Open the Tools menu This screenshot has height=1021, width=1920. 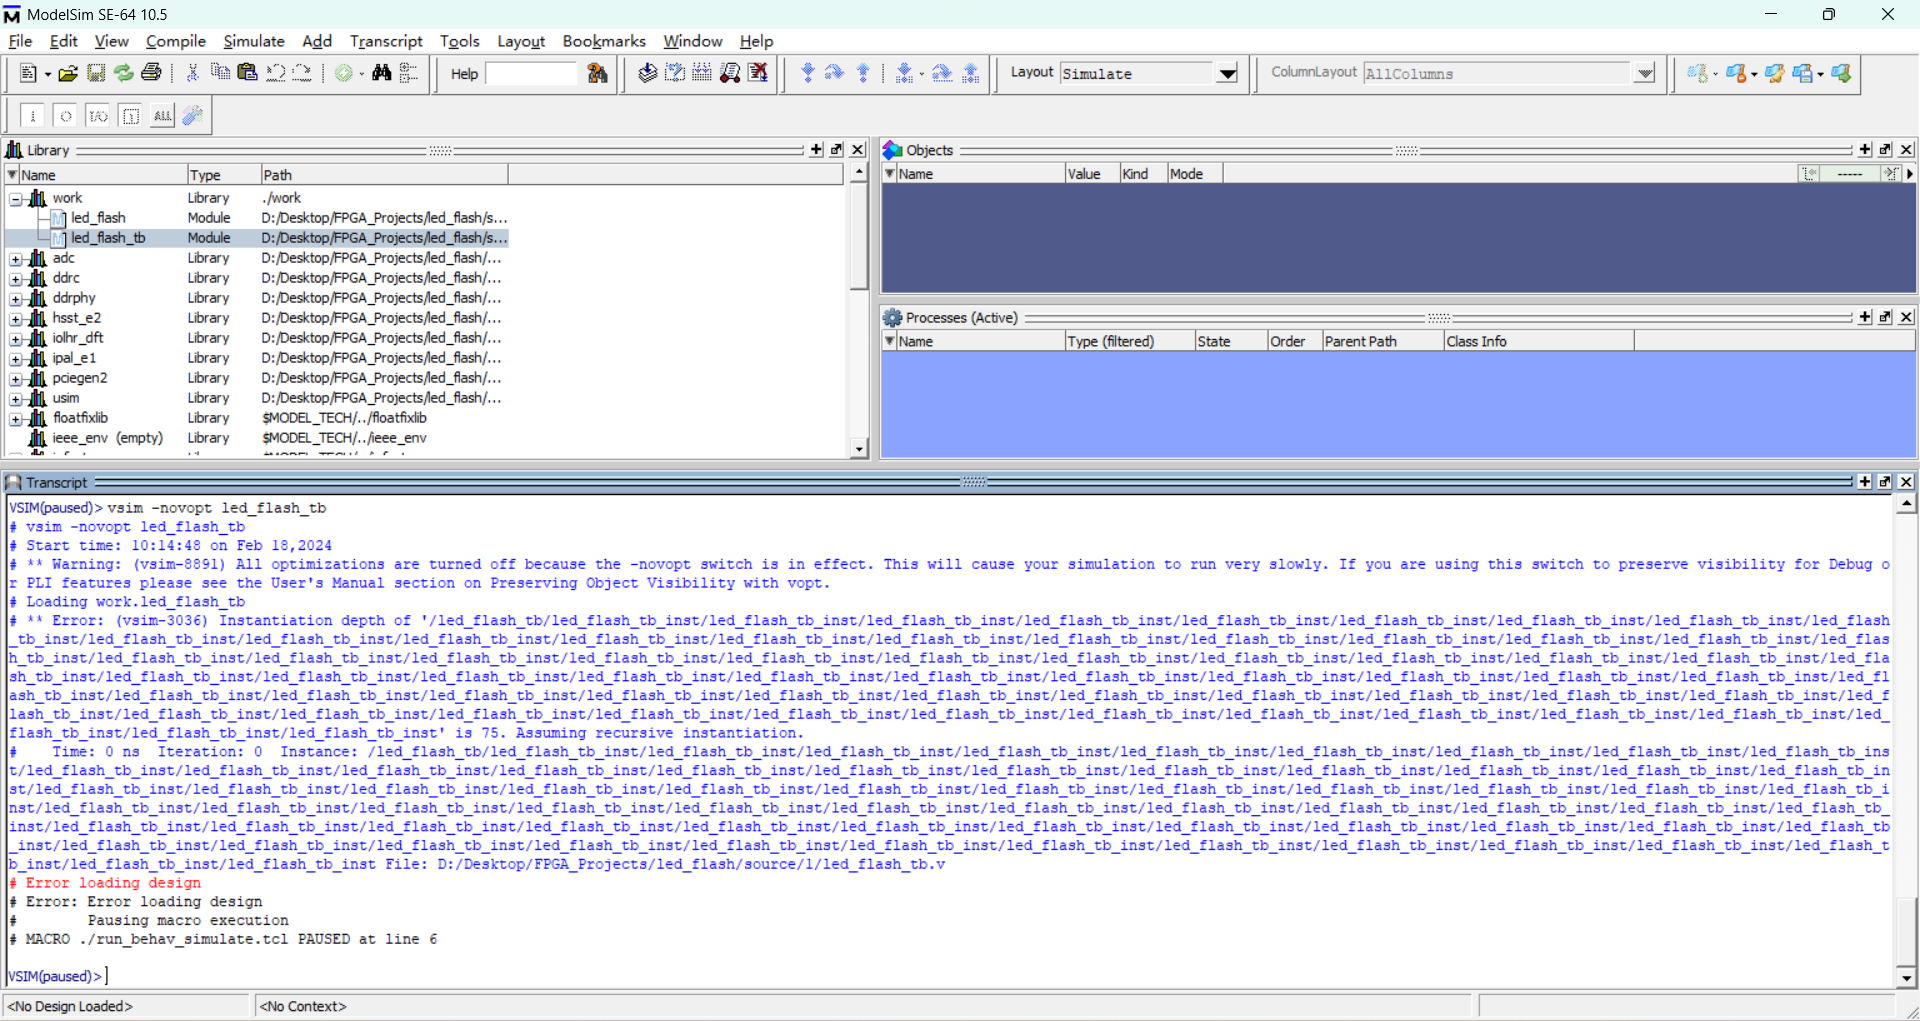coord(460,41)
